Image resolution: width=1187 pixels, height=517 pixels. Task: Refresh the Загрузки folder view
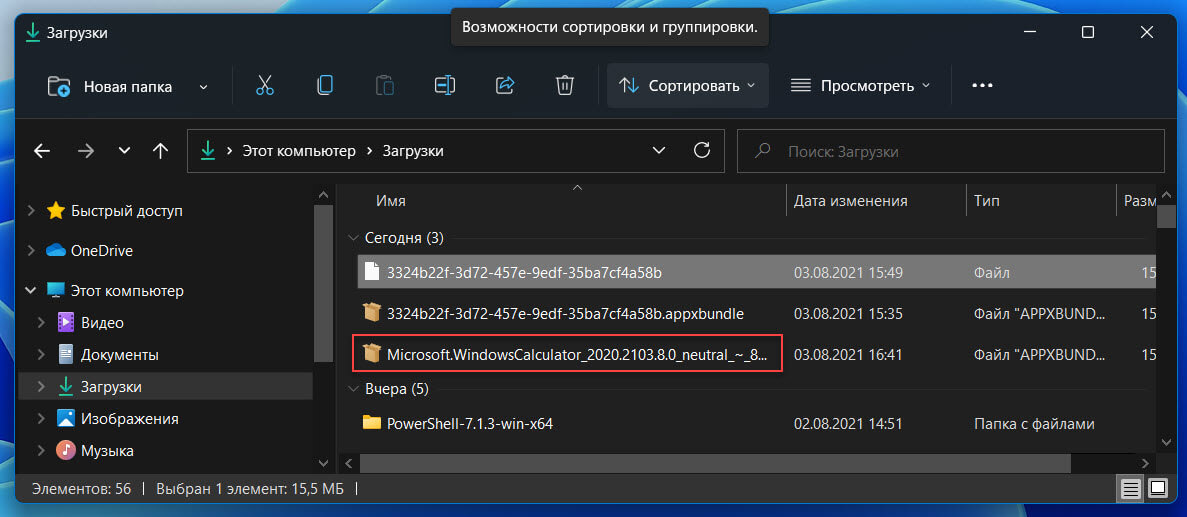[x=702, y=150]
